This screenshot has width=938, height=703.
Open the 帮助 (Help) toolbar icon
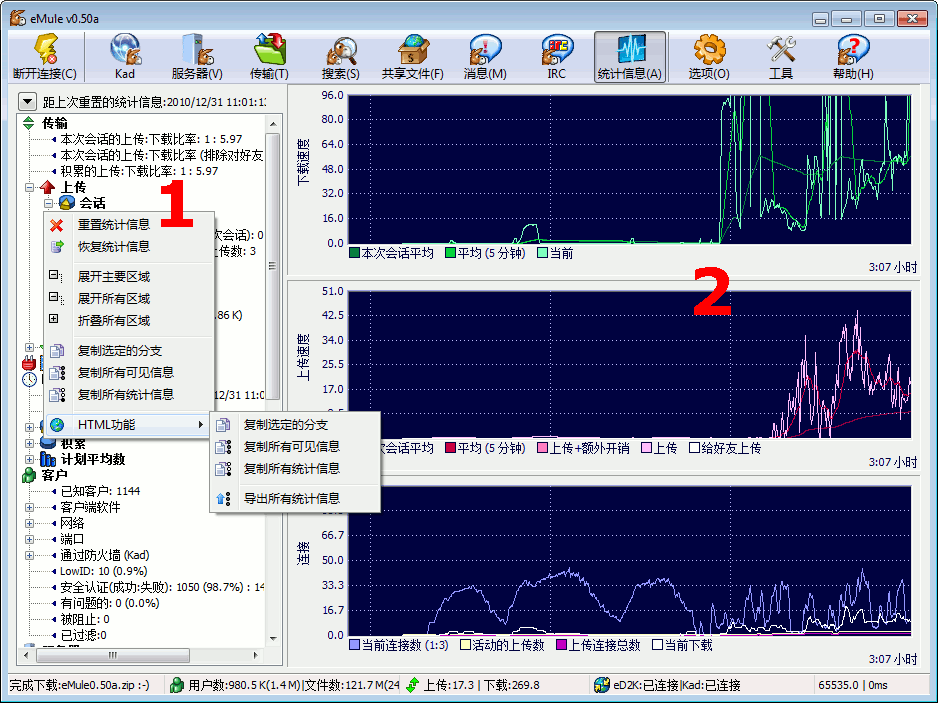853,56
